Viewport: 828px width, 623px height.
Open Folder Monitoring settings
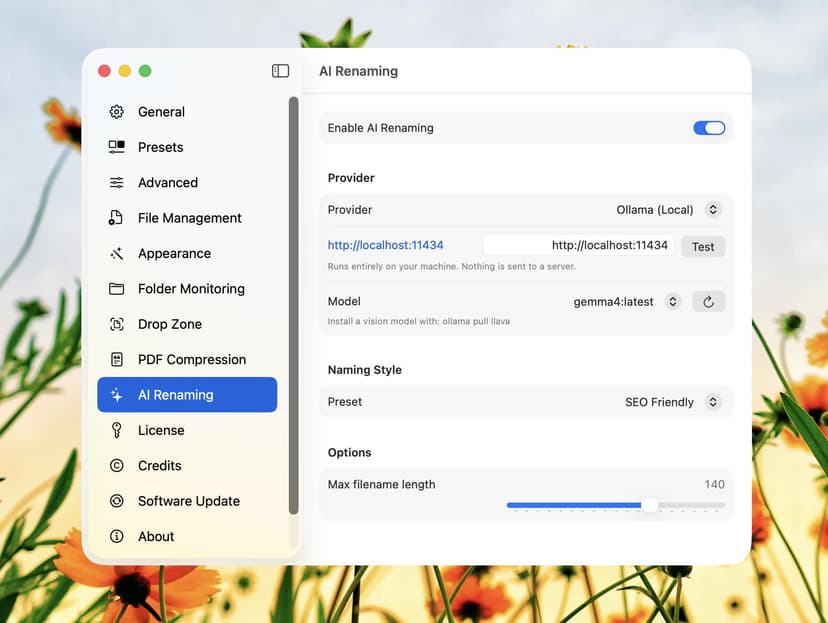click(x=187, y=289)
